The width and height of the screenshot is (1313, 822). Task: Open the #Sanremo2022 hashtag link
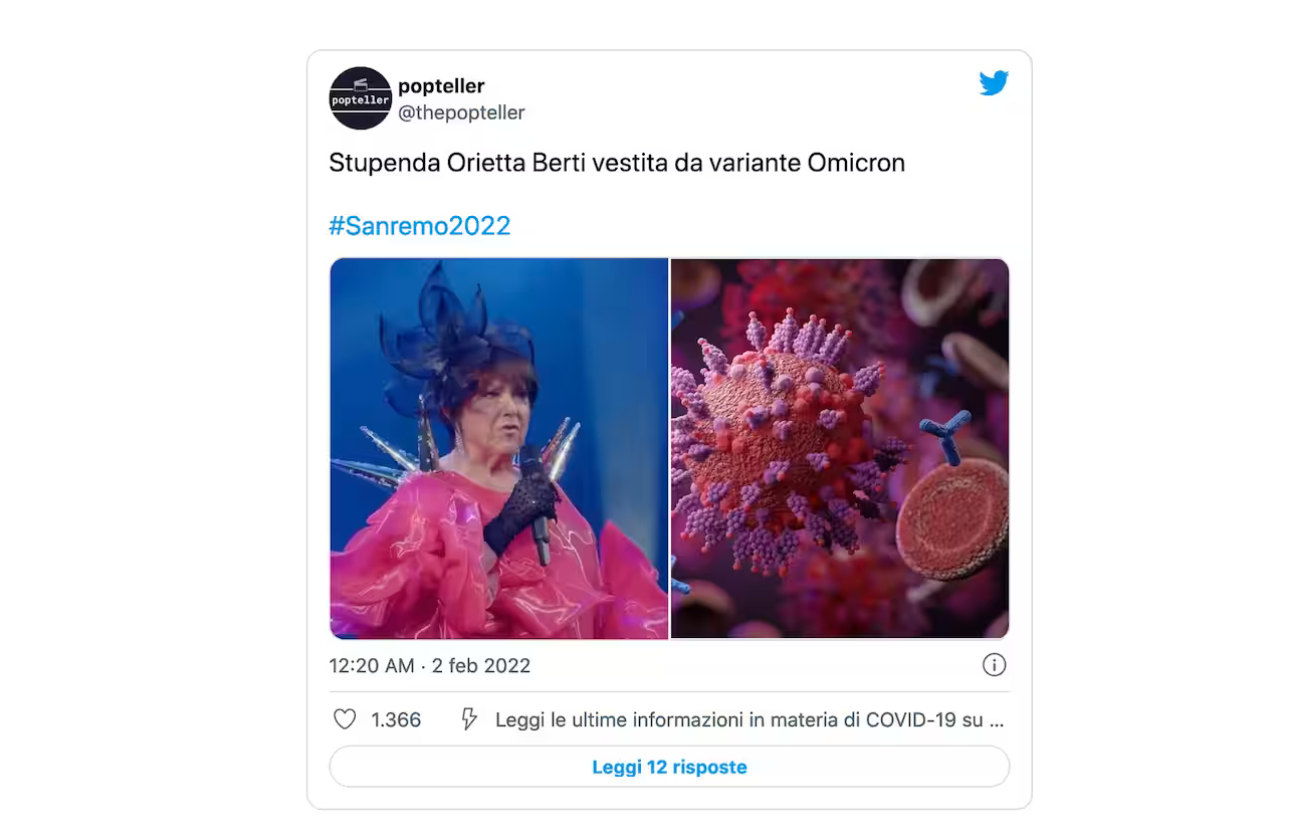419,225
